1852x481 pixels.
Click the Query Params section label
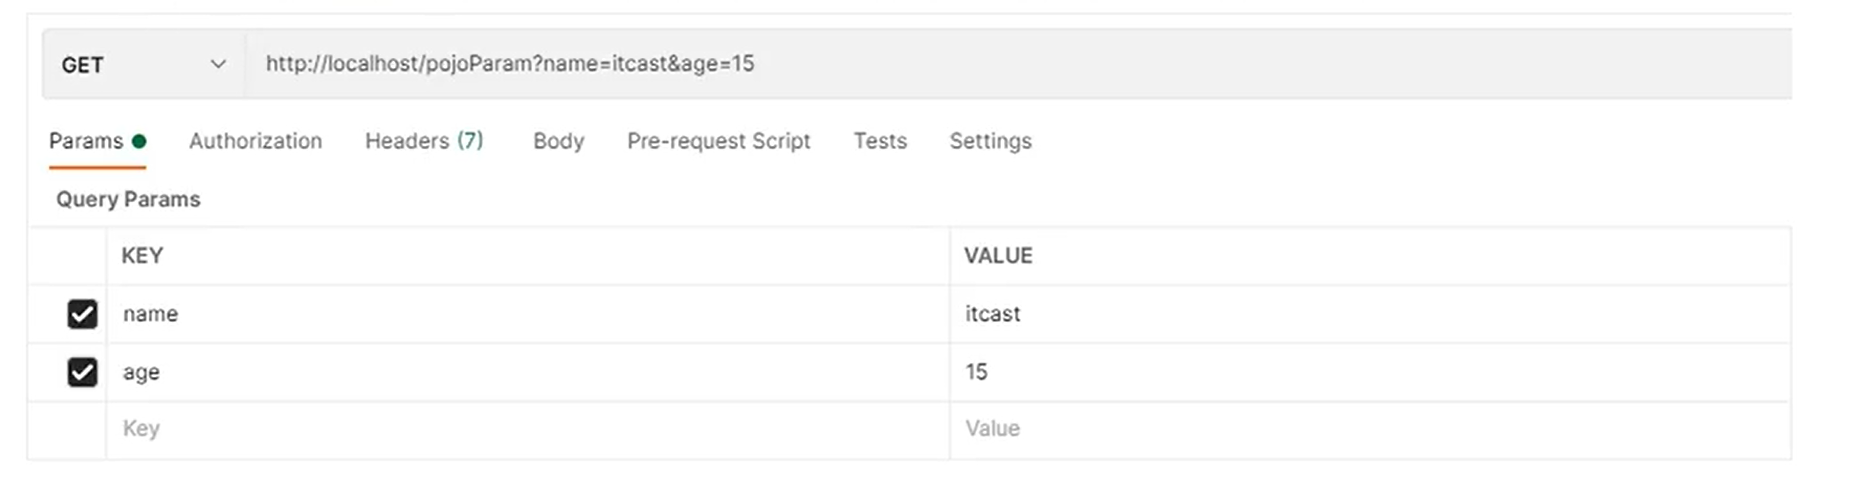(128, 199)
